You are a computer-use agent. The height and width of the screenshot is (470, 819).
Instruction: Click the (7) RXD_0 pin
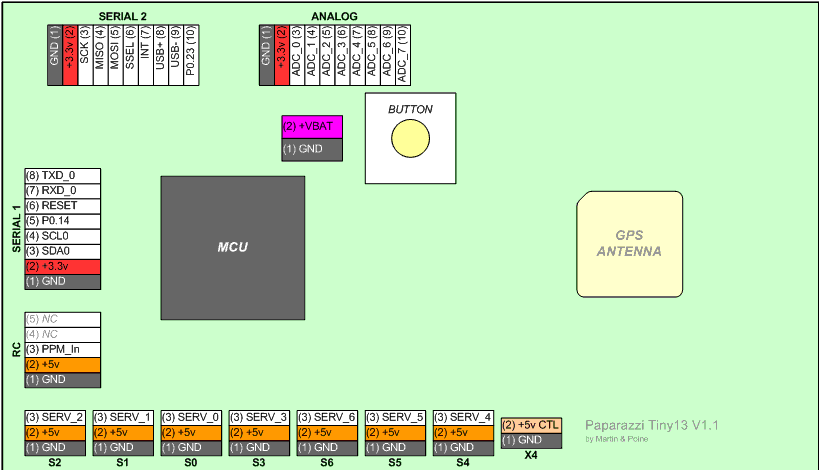pyautogui.click(x=63, y=191)
